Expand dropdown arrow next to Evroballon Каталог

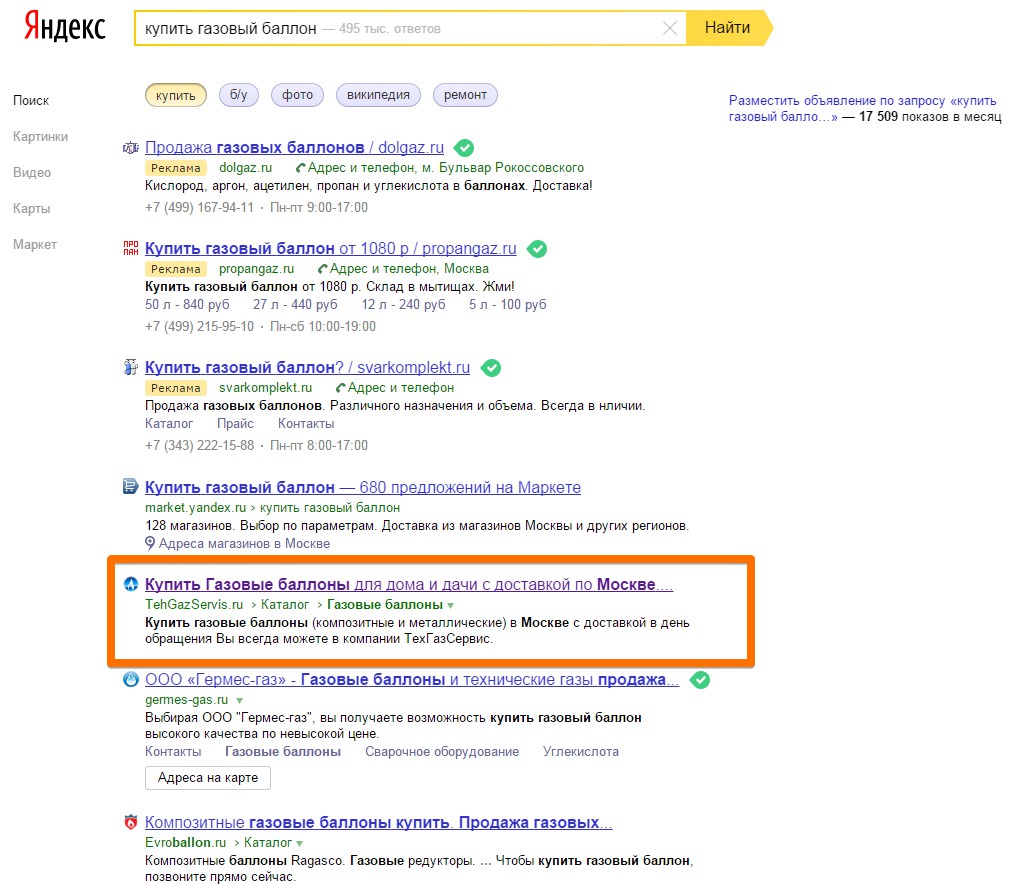click(300, 844)
